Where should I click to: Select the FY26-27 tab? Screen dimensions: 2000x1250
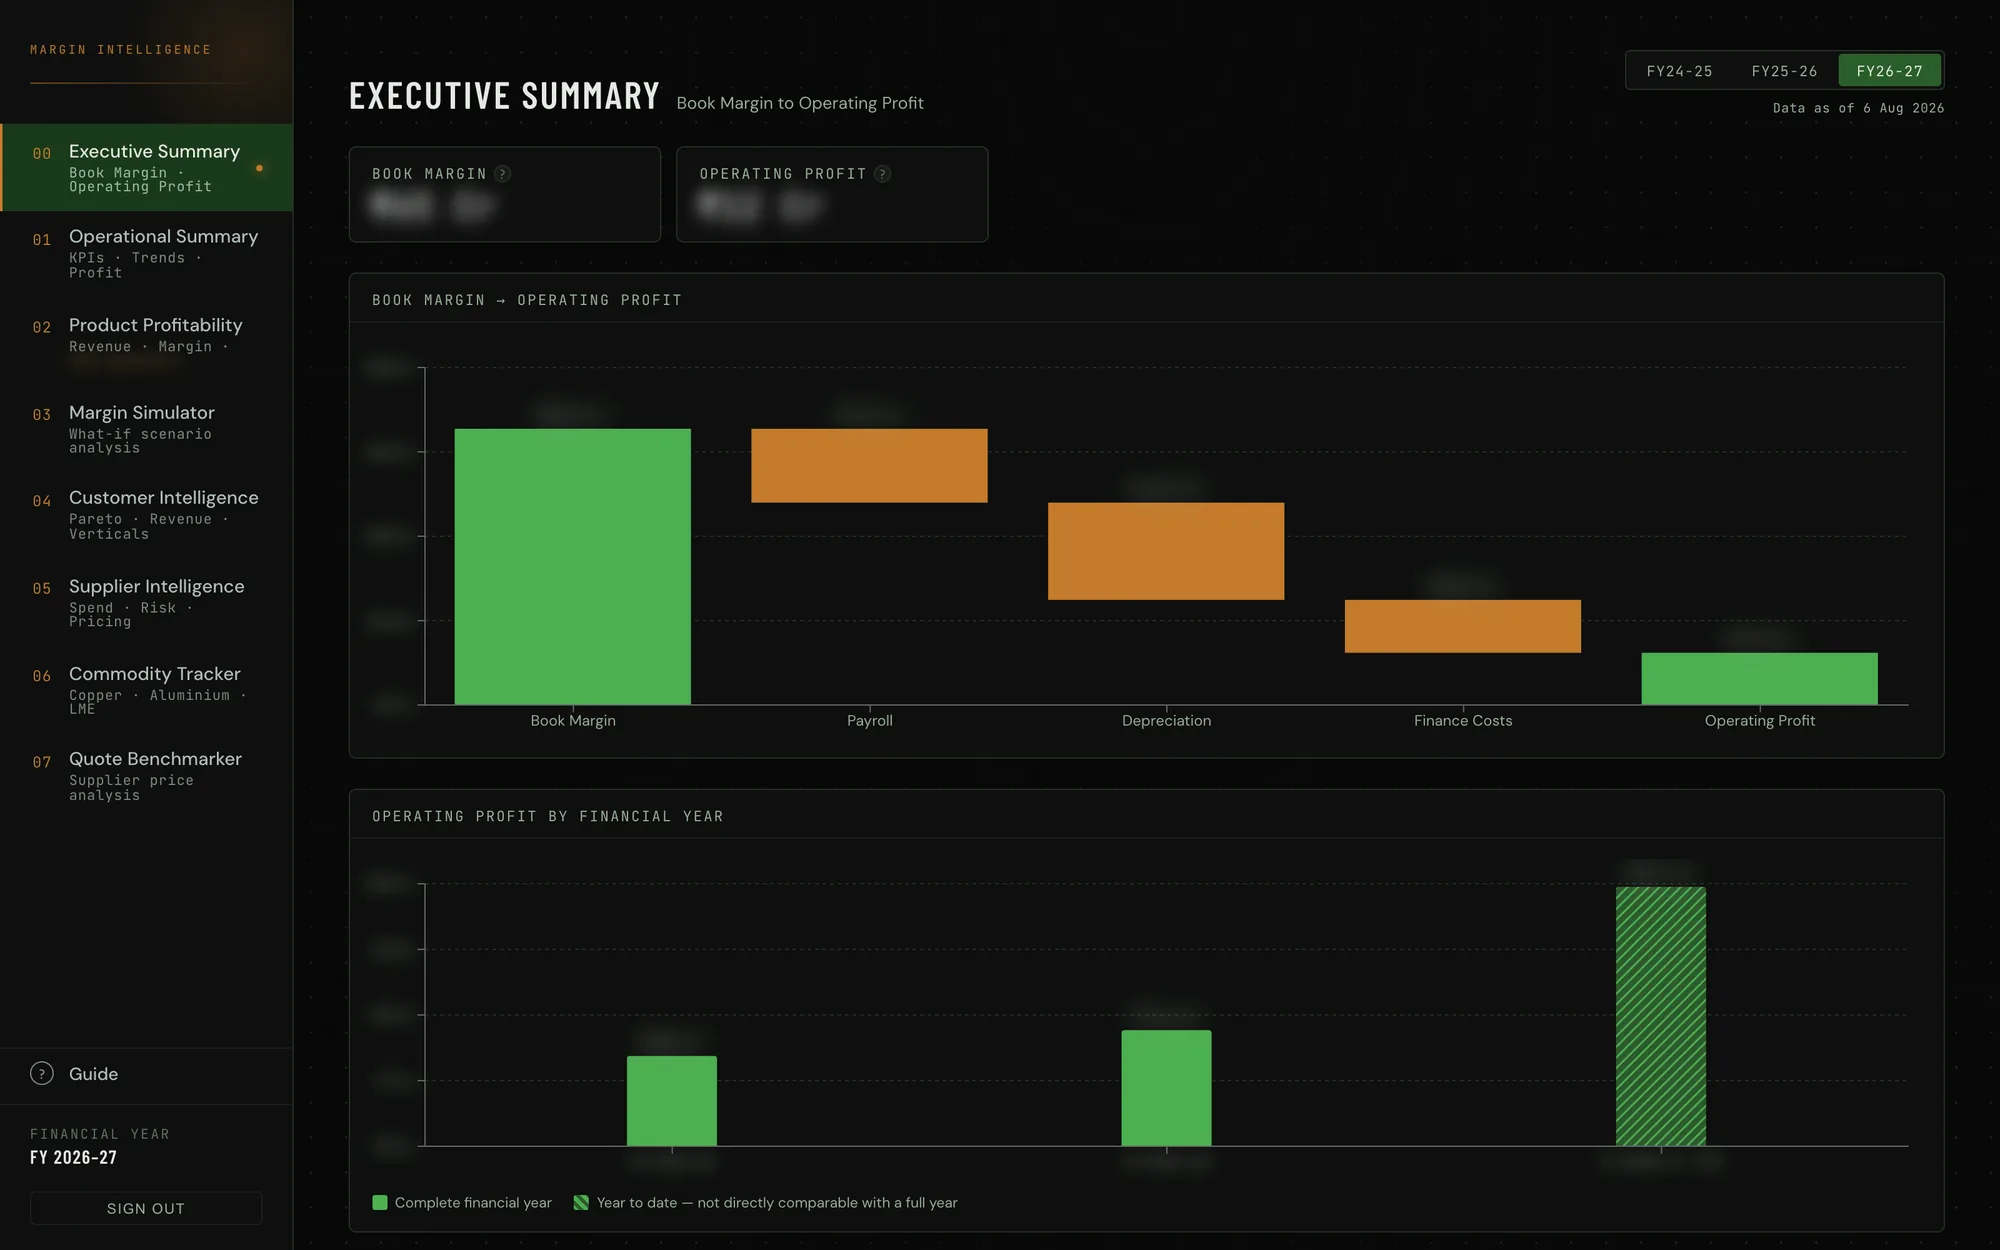point(1890,71)
